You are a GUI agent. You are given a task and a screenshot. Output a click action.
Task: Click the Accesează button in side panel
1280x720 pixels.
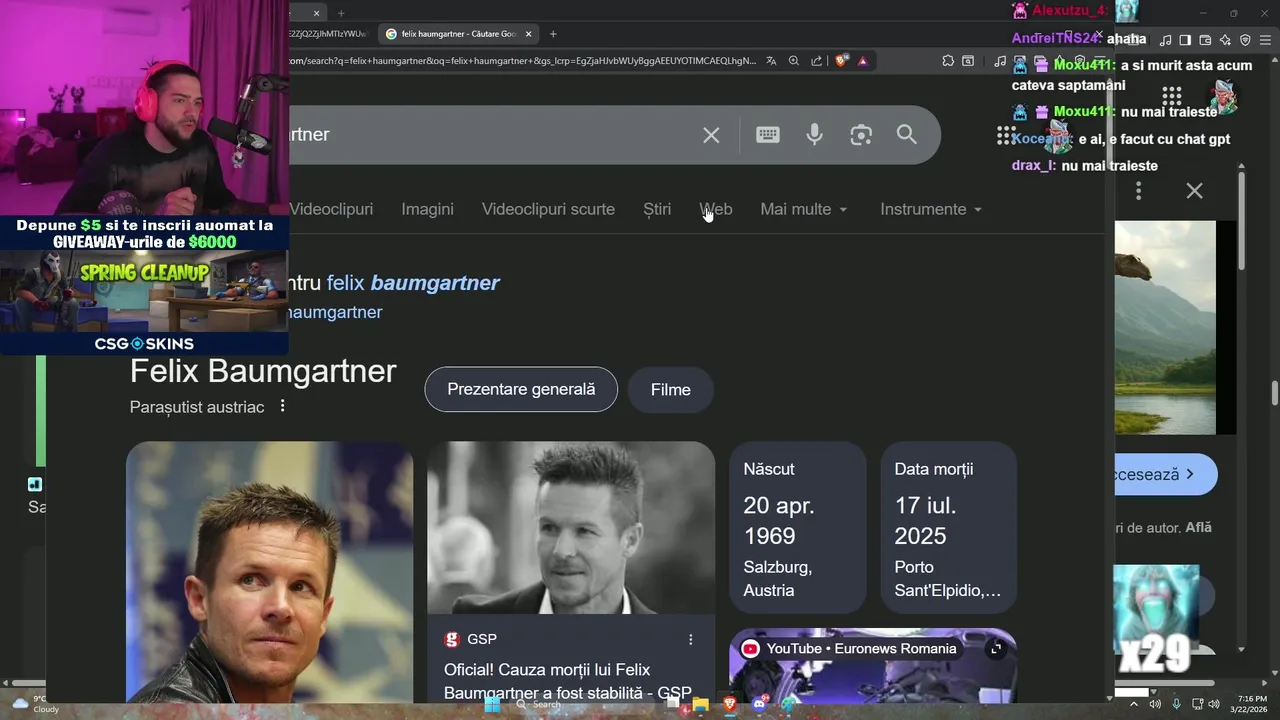click(1165, 475)
